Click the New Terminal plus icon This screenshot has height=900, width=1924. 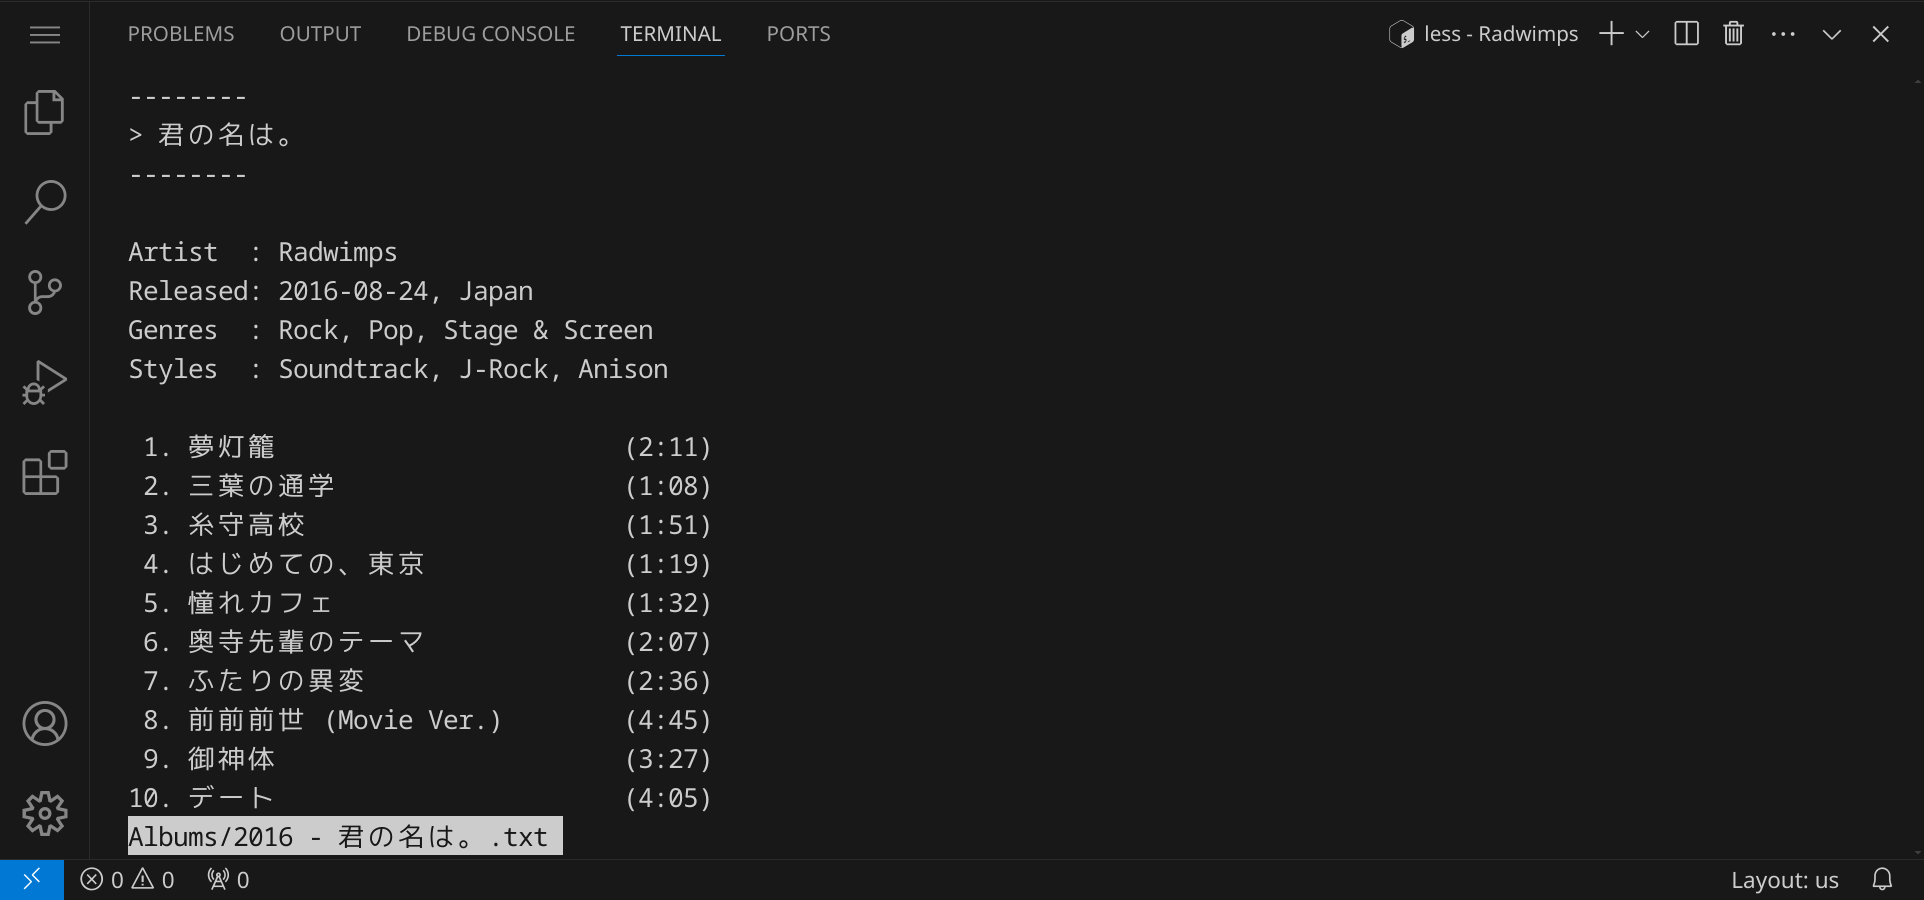[1610, 34]
